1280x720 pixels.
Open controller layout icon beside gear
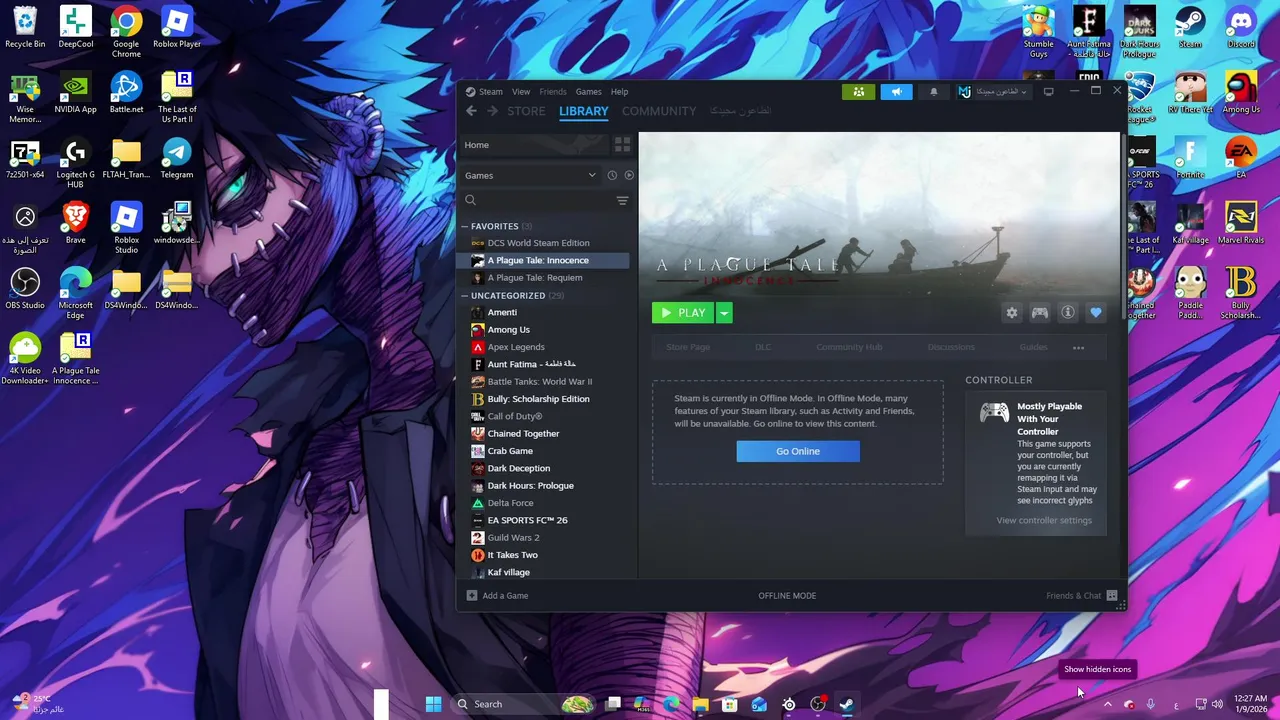pos(1040,313)
